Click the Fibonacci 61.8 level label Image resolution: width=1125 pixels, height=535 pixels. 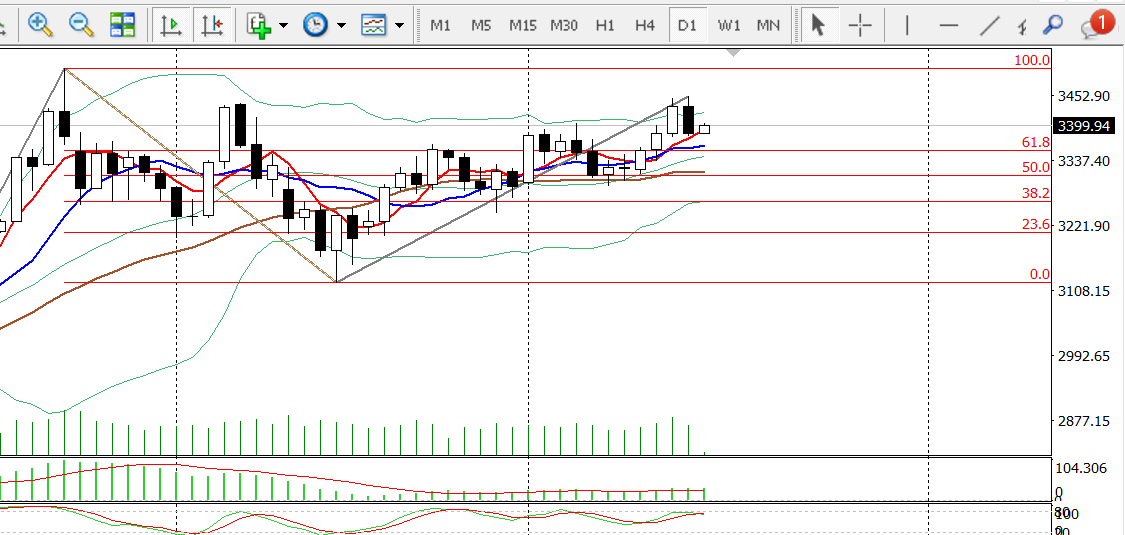click(1036, 143)
